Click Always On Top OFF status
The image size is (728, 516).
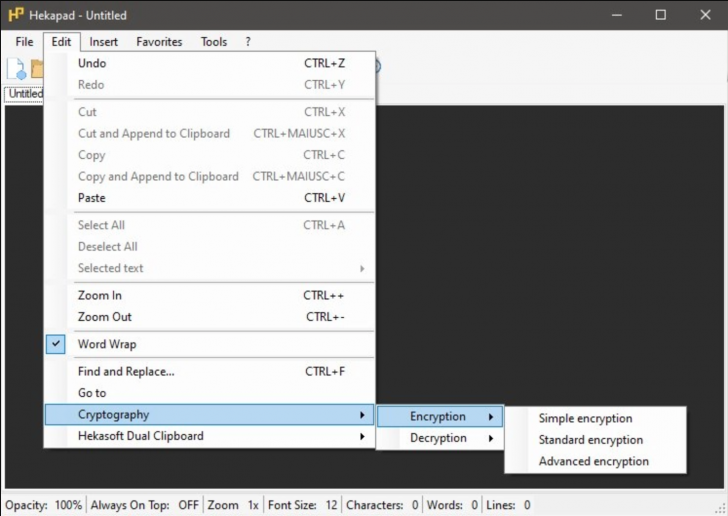tap(144, 505)
